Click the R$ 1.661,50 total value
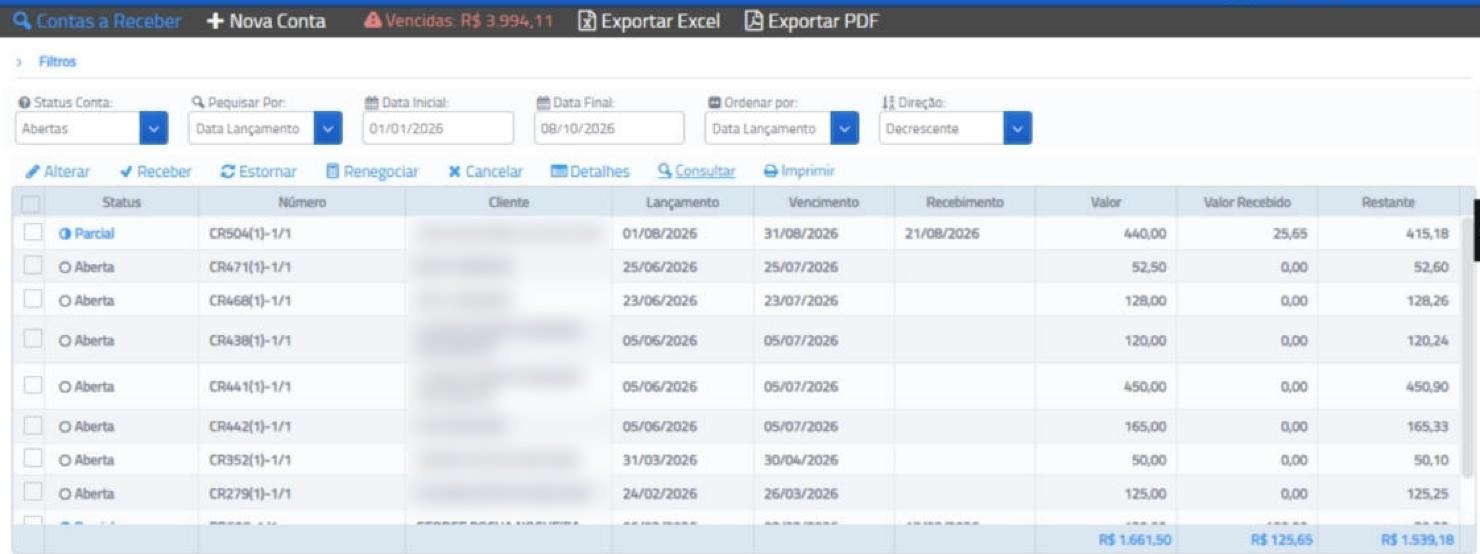Screen dimensions: 1480x554 (x=1134, y=540)
